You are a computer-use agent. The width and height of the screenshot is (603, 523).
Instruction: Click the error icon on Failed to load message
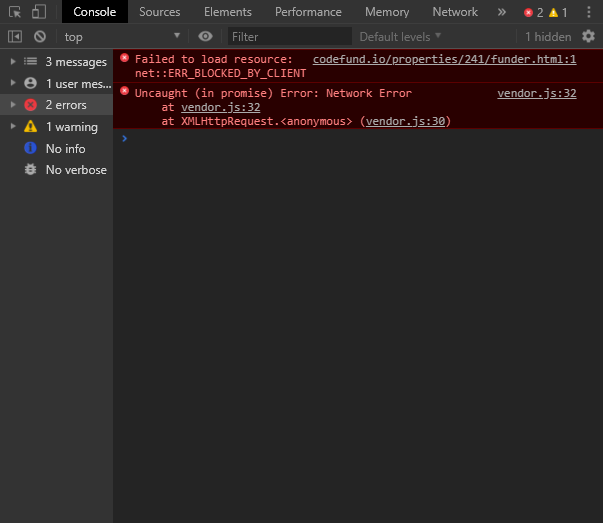click(124, 58)
